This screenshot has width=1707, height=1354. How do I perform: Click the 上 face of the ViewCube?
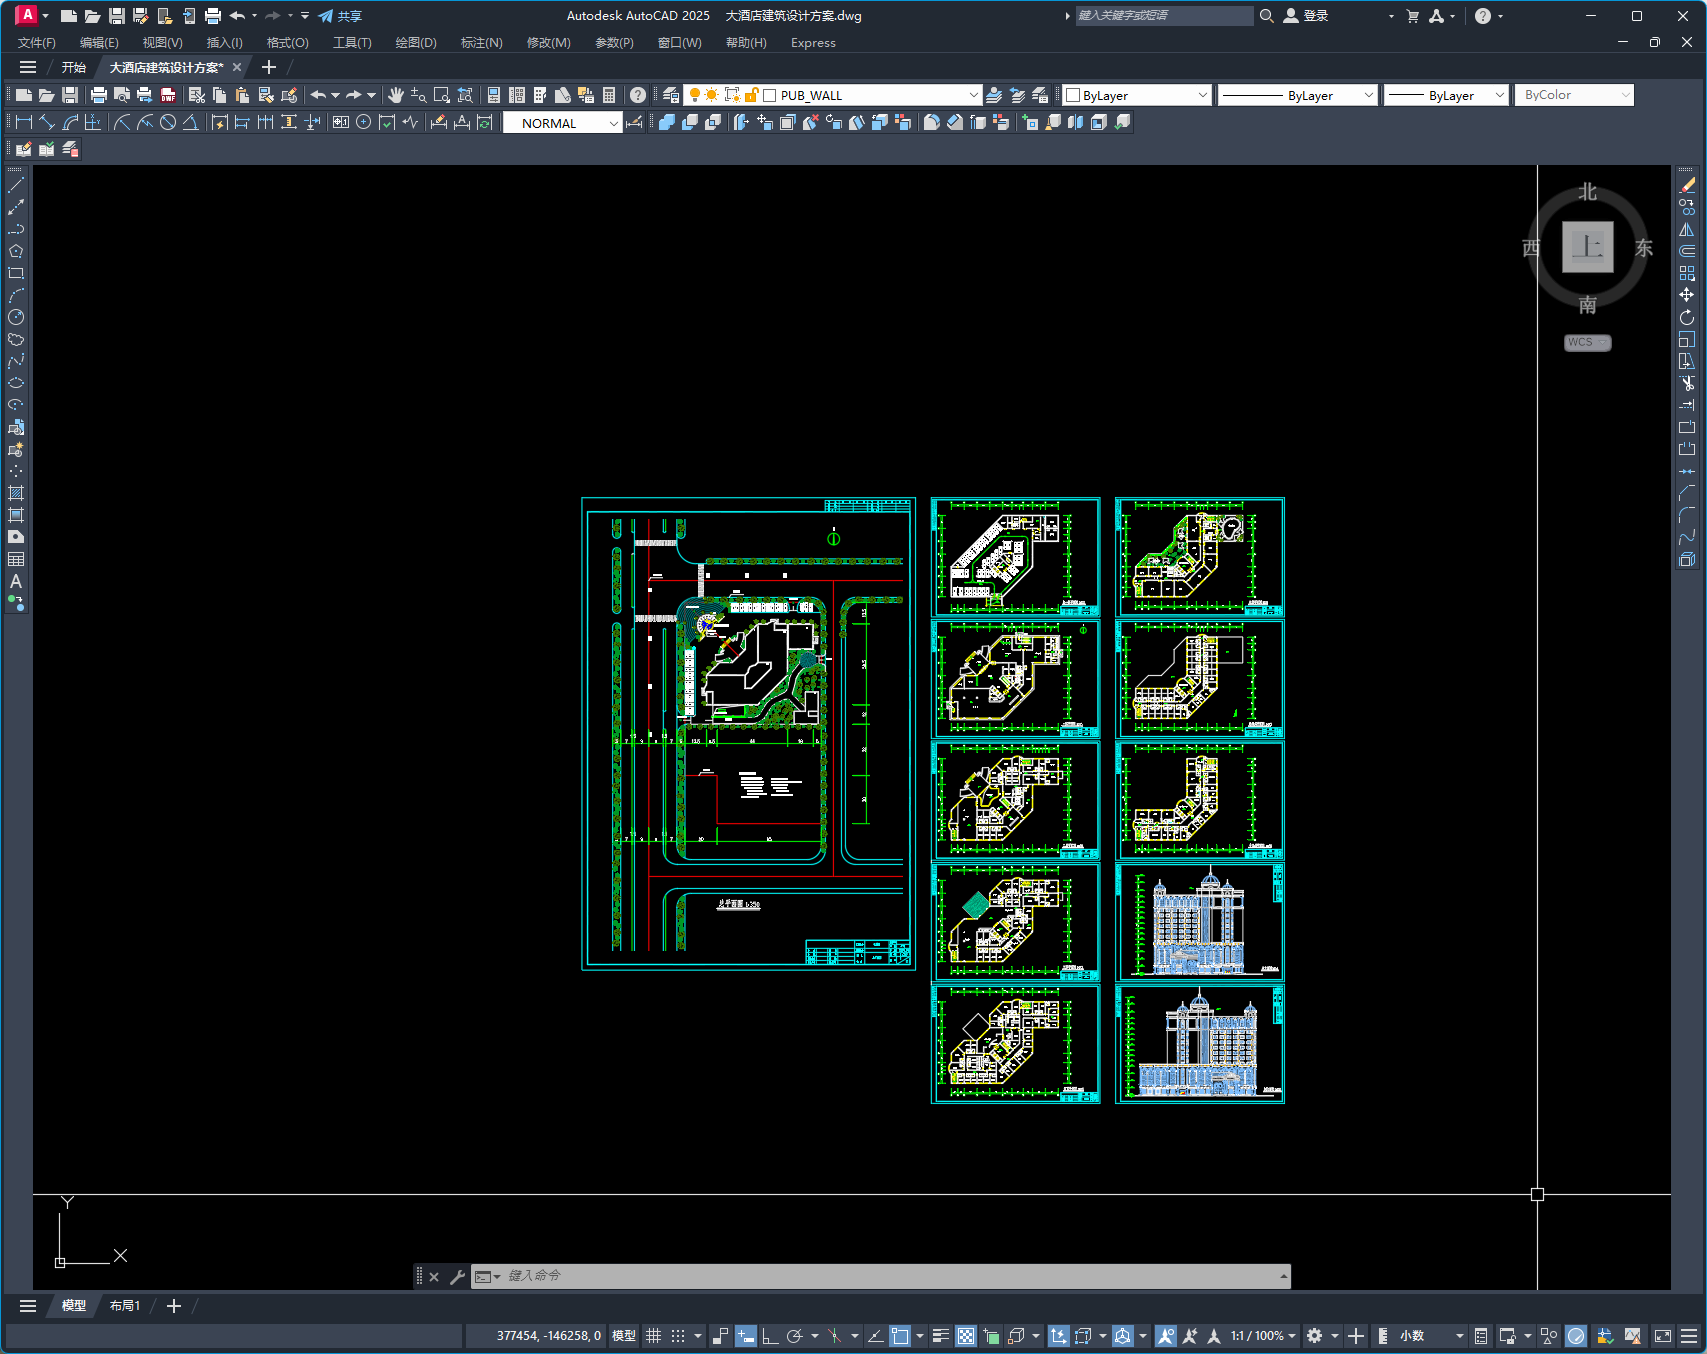(x=1588, y=247)
